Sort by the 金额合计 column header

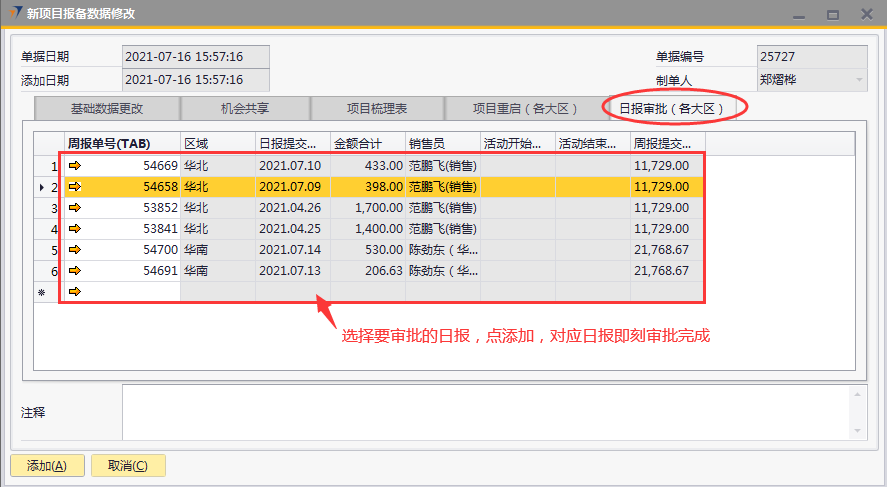point(367,143)
